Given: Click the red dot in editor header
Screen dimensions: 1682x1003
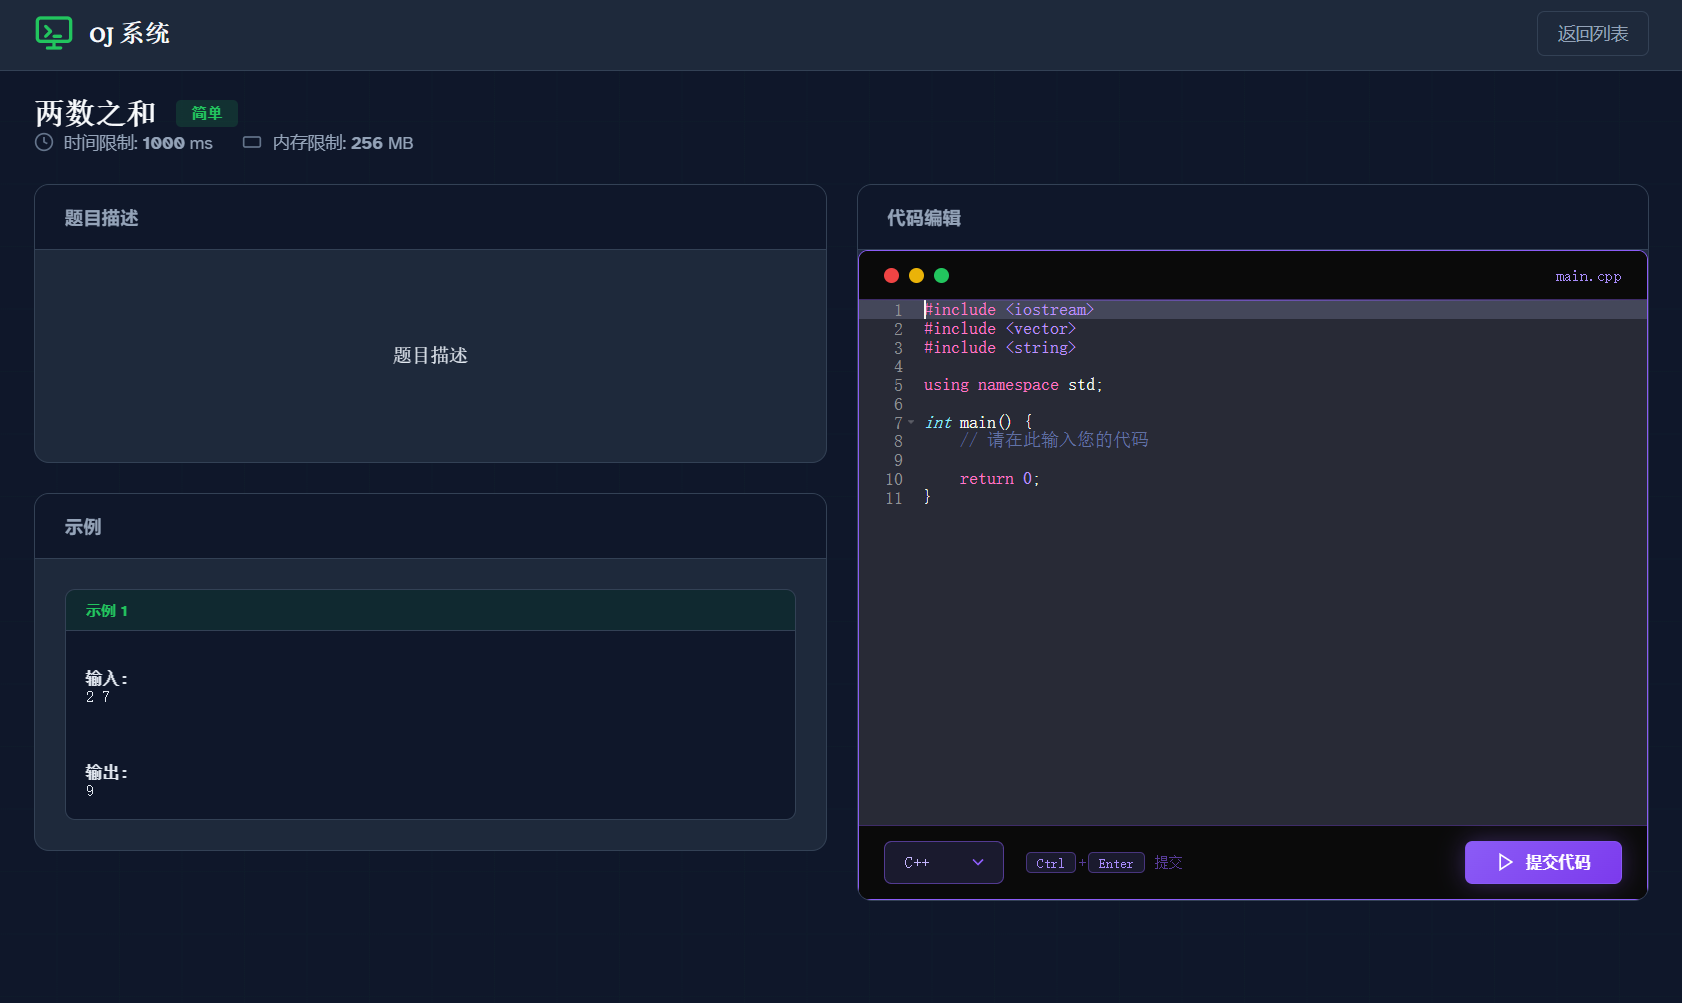Looking at the screenshot, I should 891,275.
